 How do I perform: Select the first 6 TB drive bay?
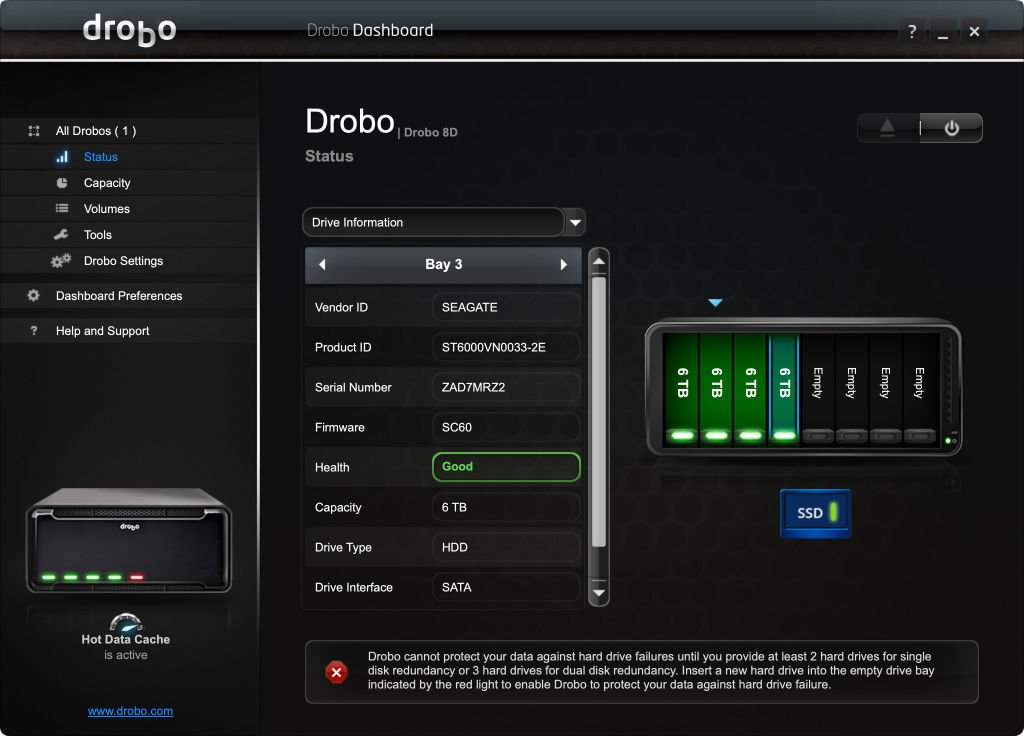tap(682, 390)
